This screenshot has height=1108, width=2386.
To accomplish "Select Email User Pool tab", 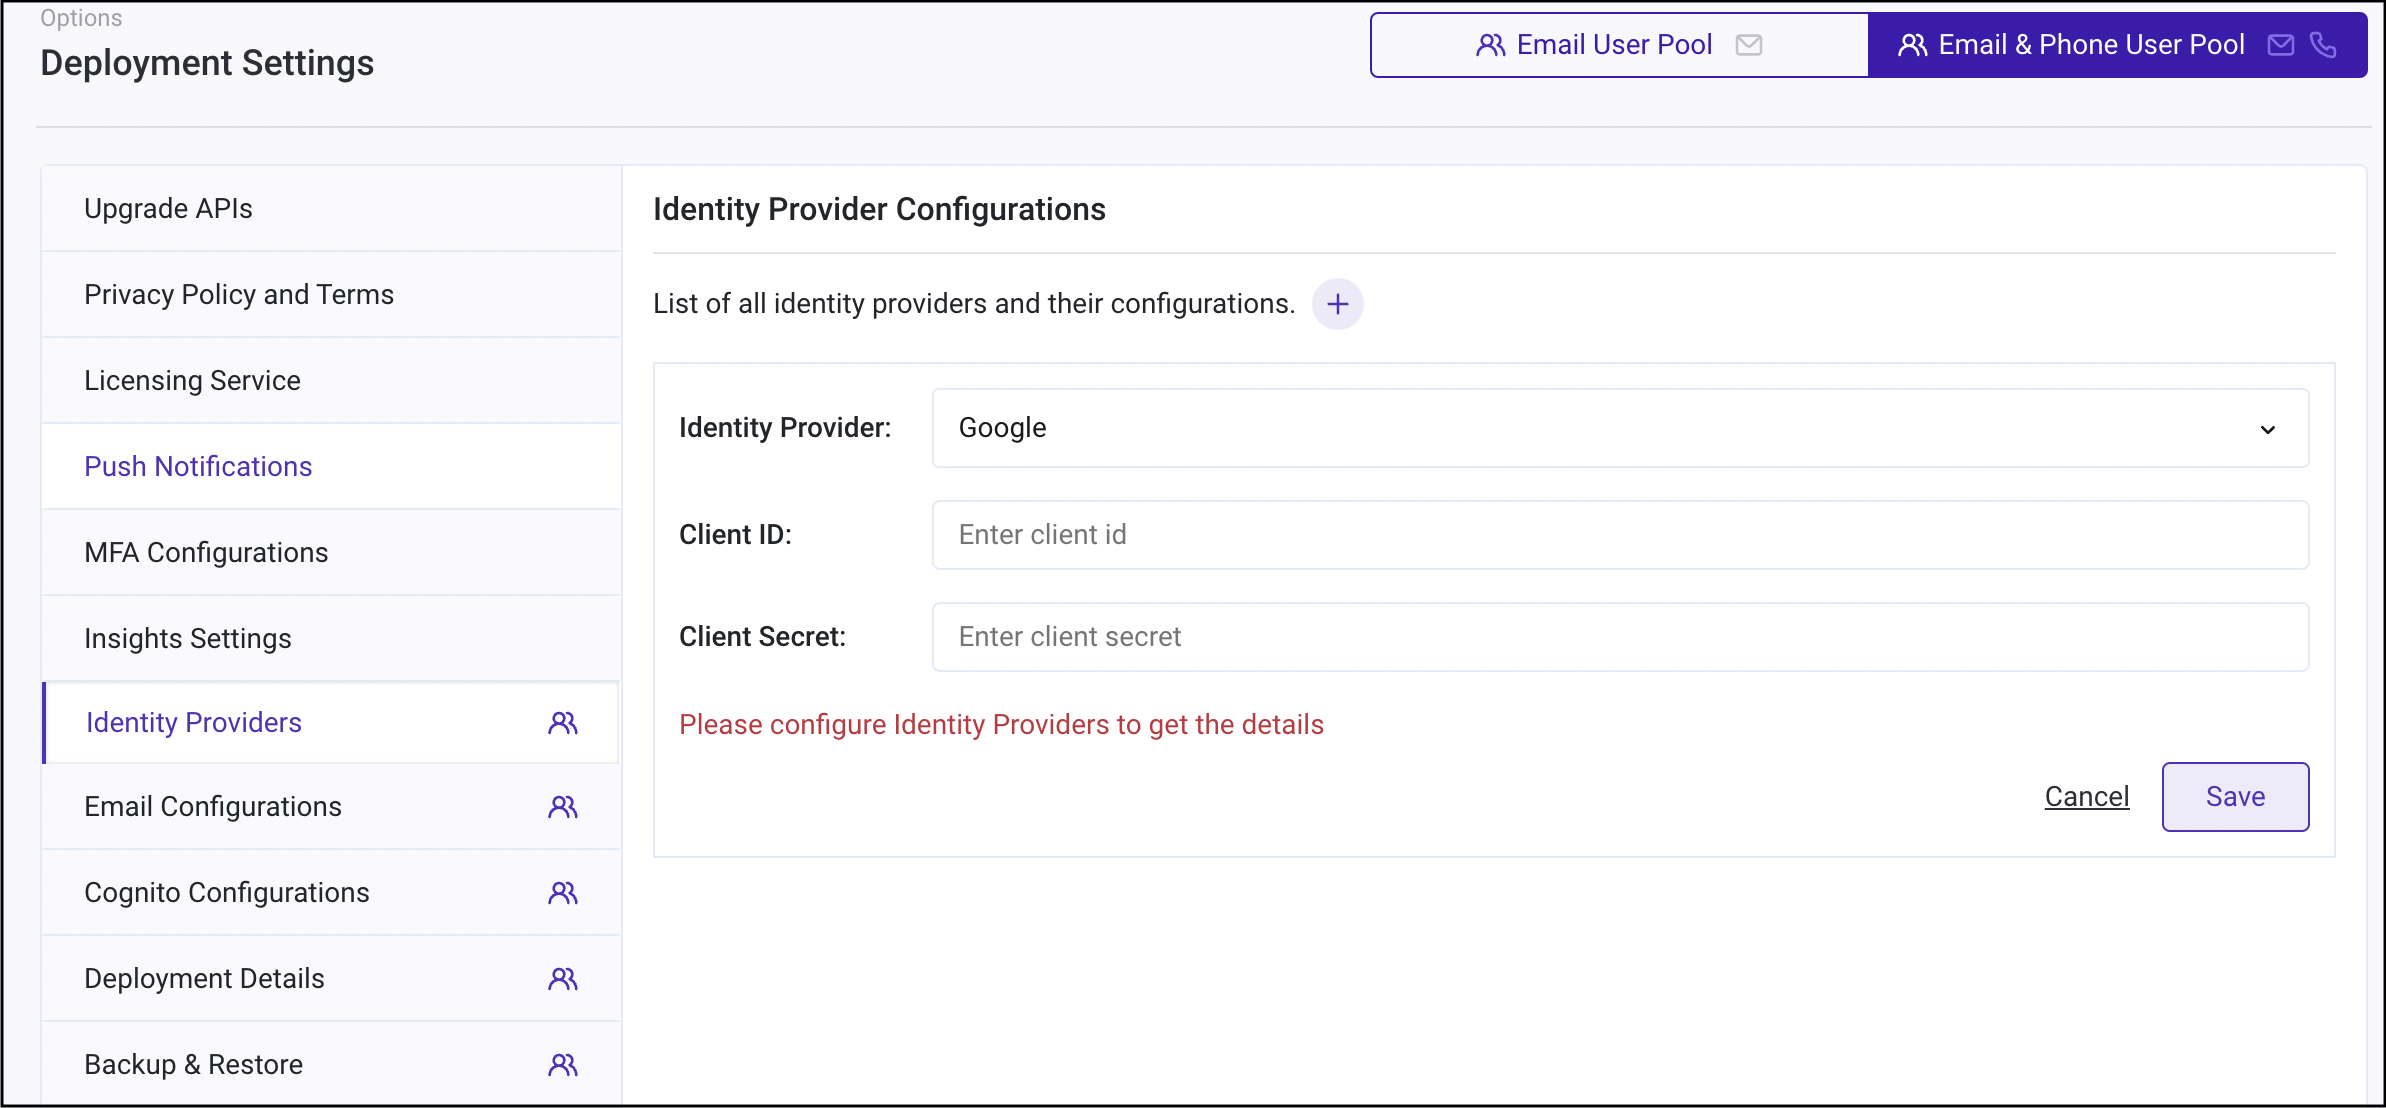I will coord(1619,44).
